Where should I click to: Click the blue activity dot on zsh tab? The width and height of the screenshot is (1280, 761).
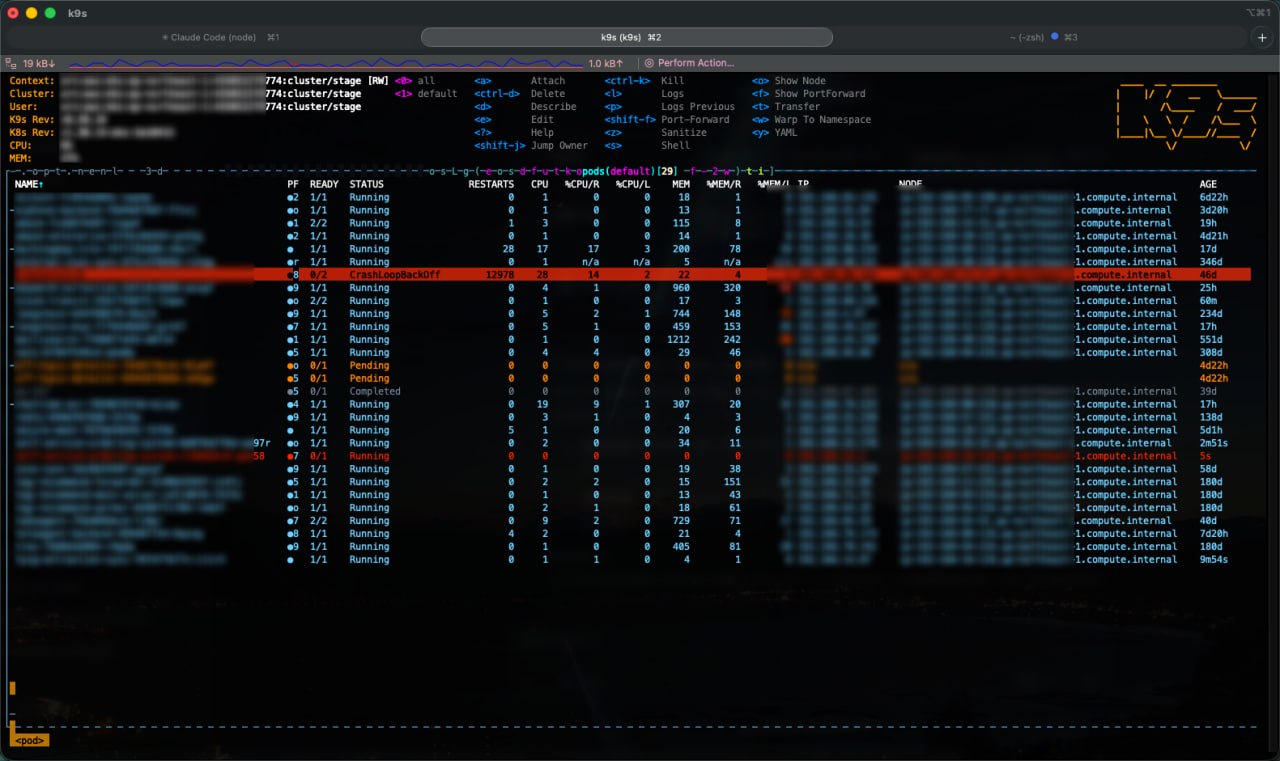point(1054,37)
